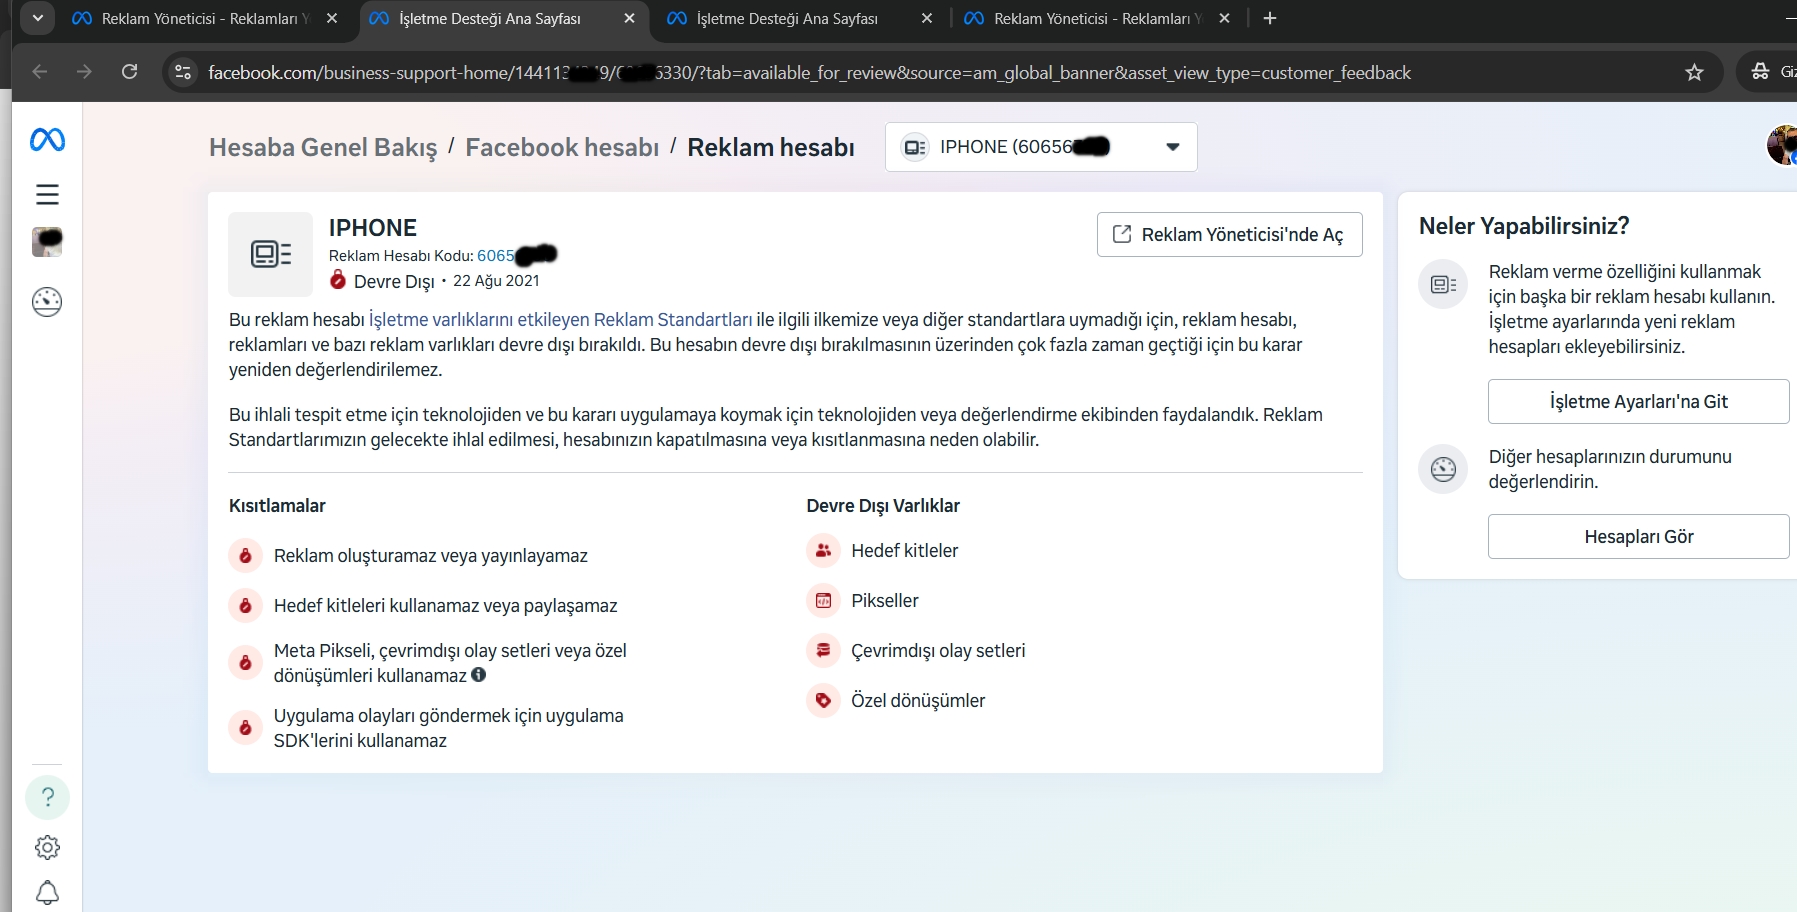The height and width of the screenshot is (912, 1797).
Task: Click the user profile avatar top right
Action: tap(1782, 145)
